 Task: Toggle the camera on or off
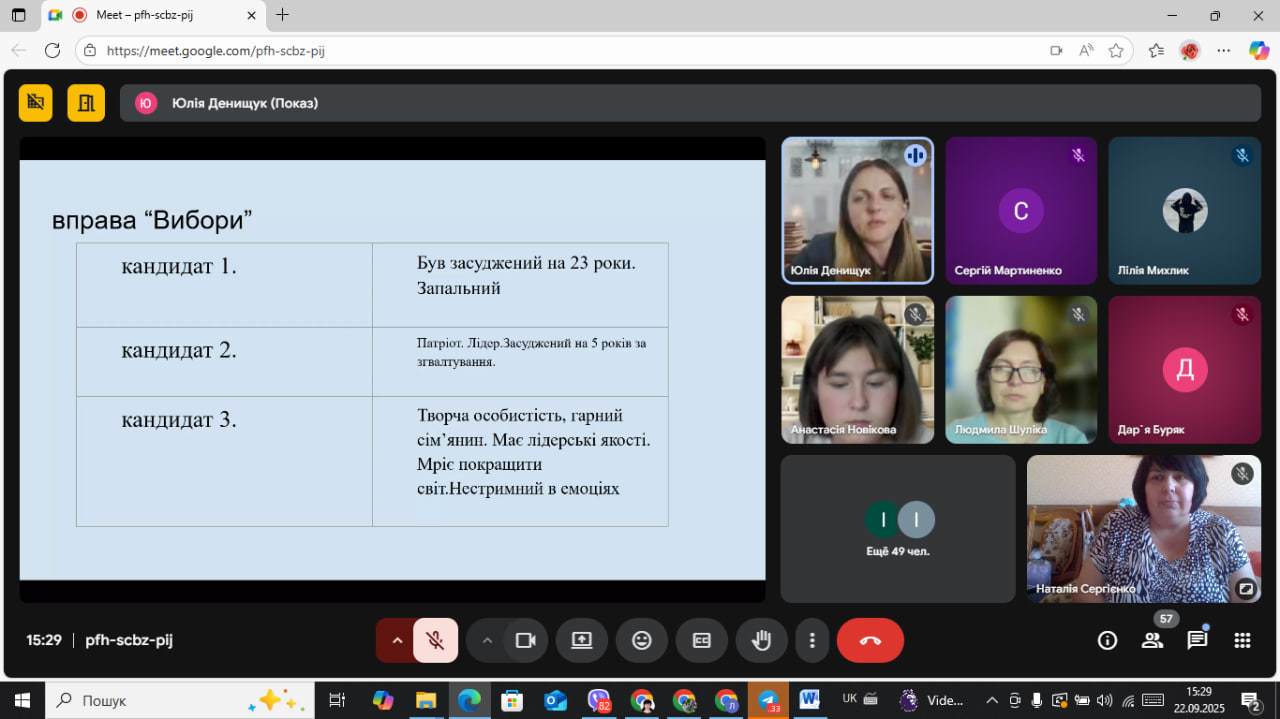[x=525, y=641]
